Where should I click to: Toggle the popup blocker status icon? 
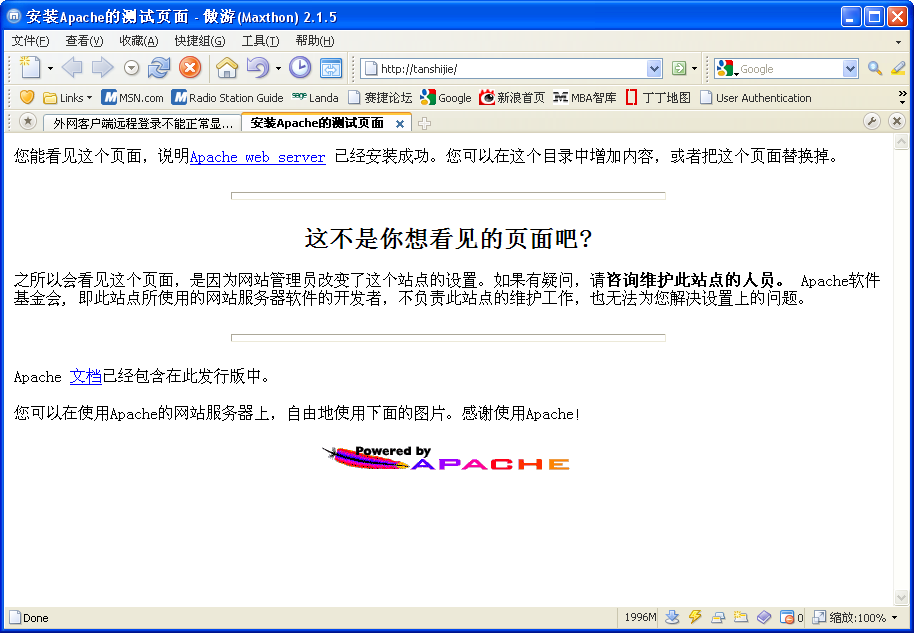pos(787,617)
